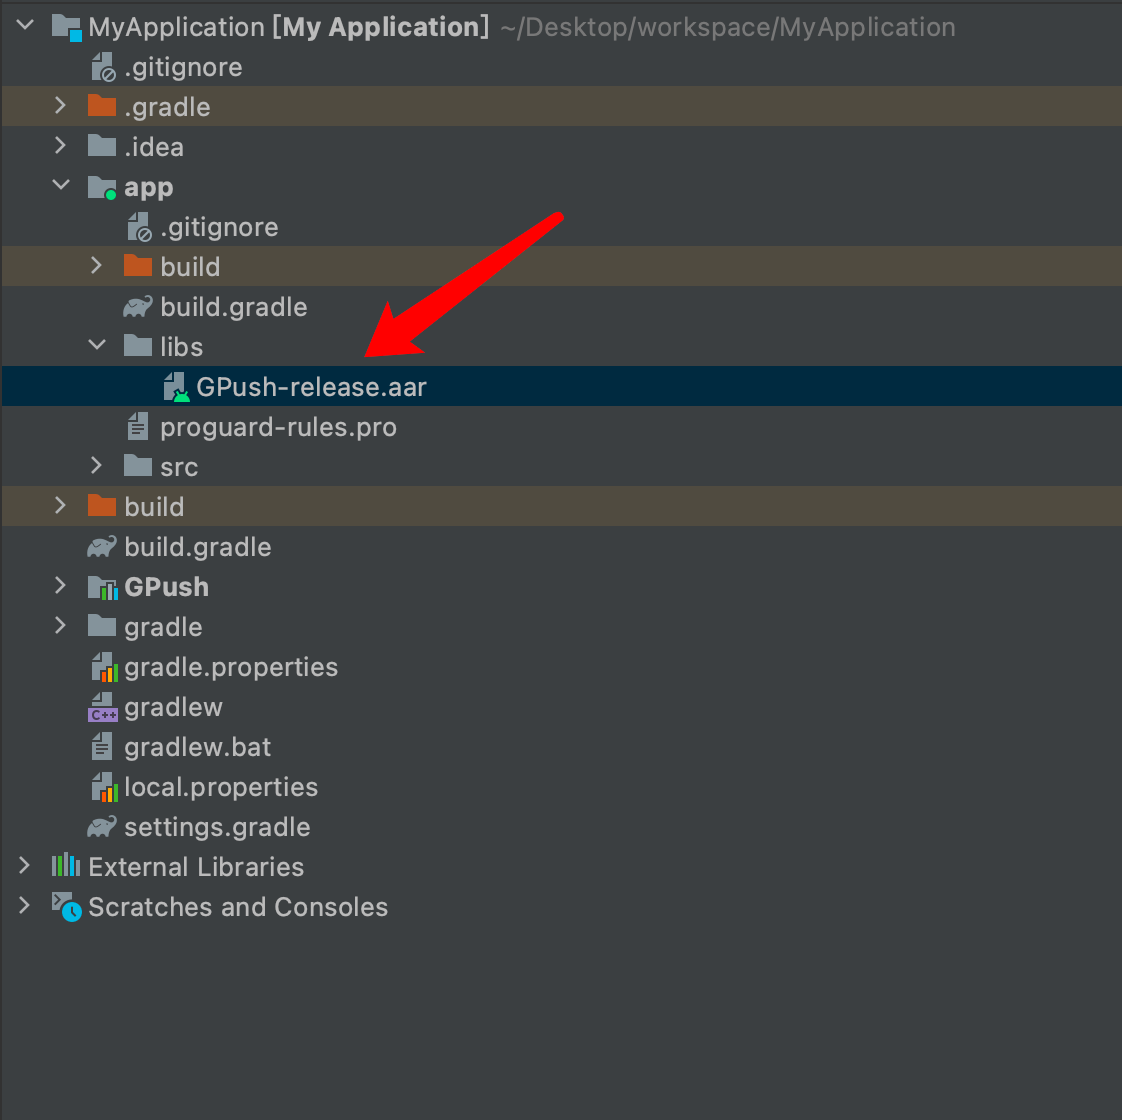Expand the gradle folder arrow
The height and width of the screenshot is (1120, 1122).
(61, 626)
